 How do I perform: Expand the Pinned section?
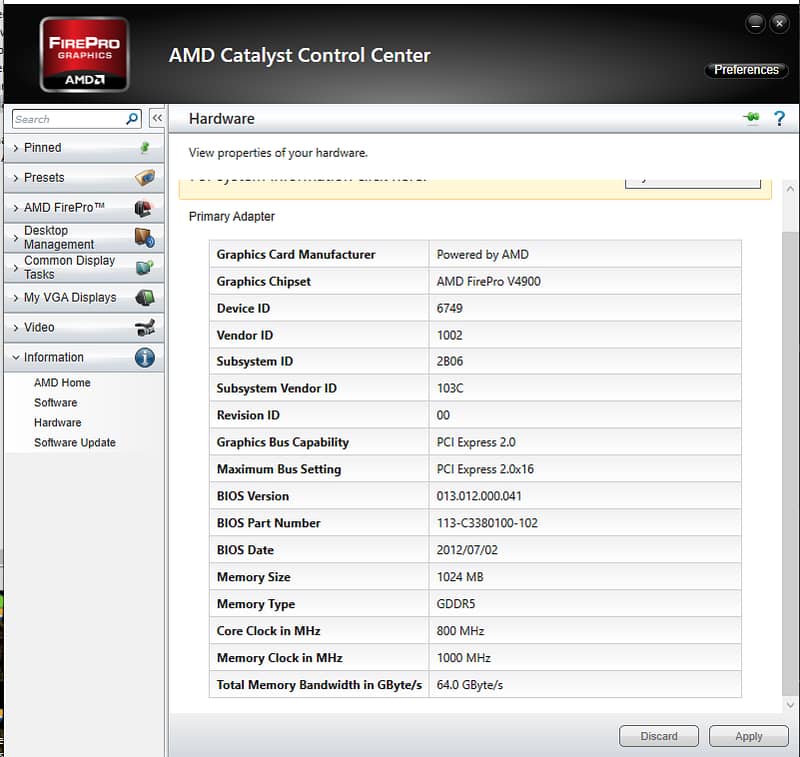coord(16,148)
